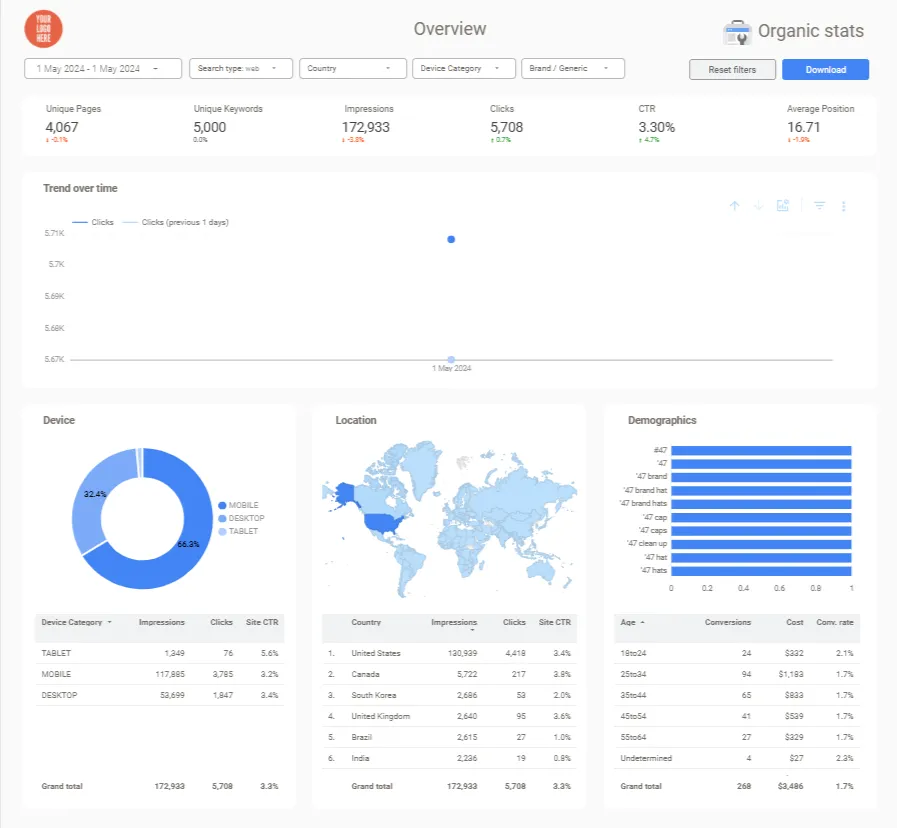Click the CTR value 3.30%
Image resolution: width=897 pixels, height=828 pixels.
click(x=657, y=127)
